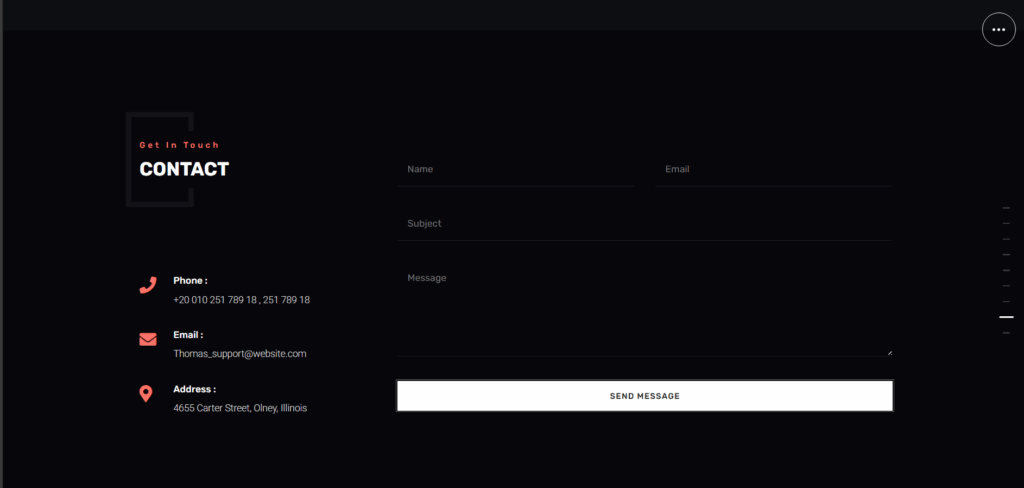
Task: Select the highlighted active navigation dash
Action: point(1006,317)
